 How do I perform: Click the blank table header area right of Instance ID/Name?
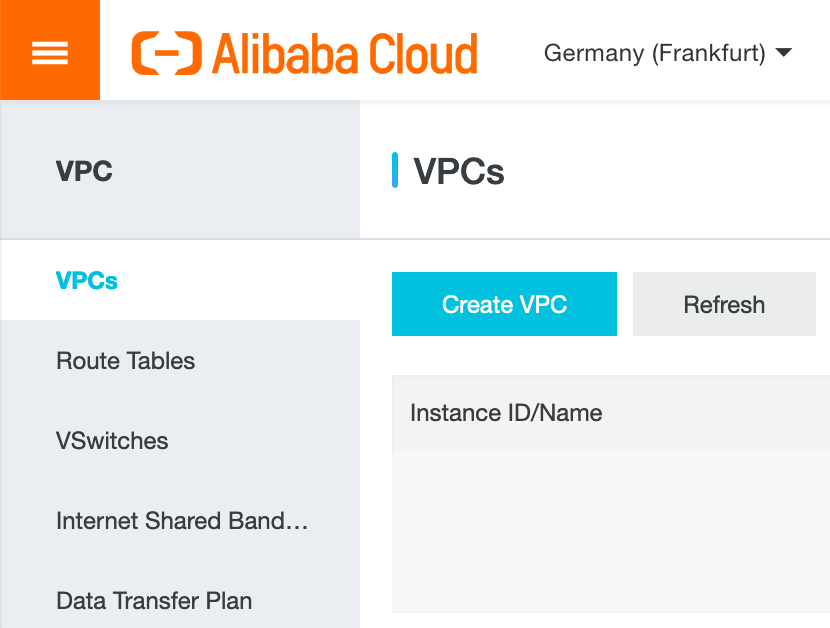point(716,413)
